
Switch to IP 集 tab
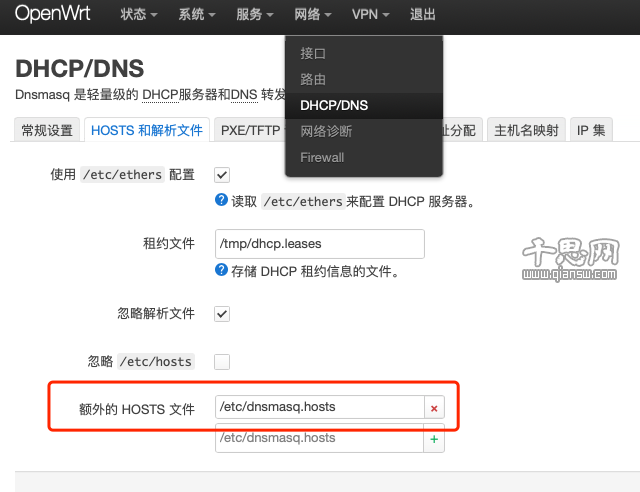(x=591, y=130)
